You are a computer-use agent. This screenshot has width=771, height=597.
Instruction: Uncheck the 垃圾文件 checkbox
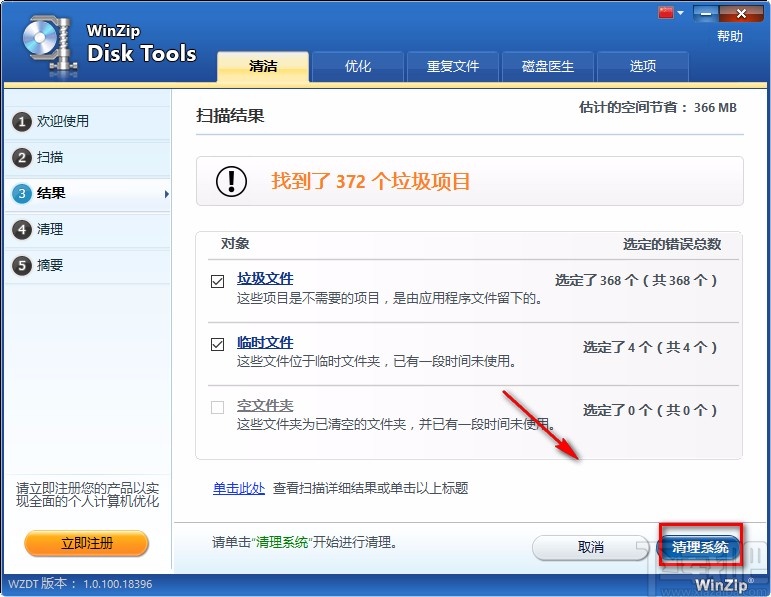tap(217, 281)
